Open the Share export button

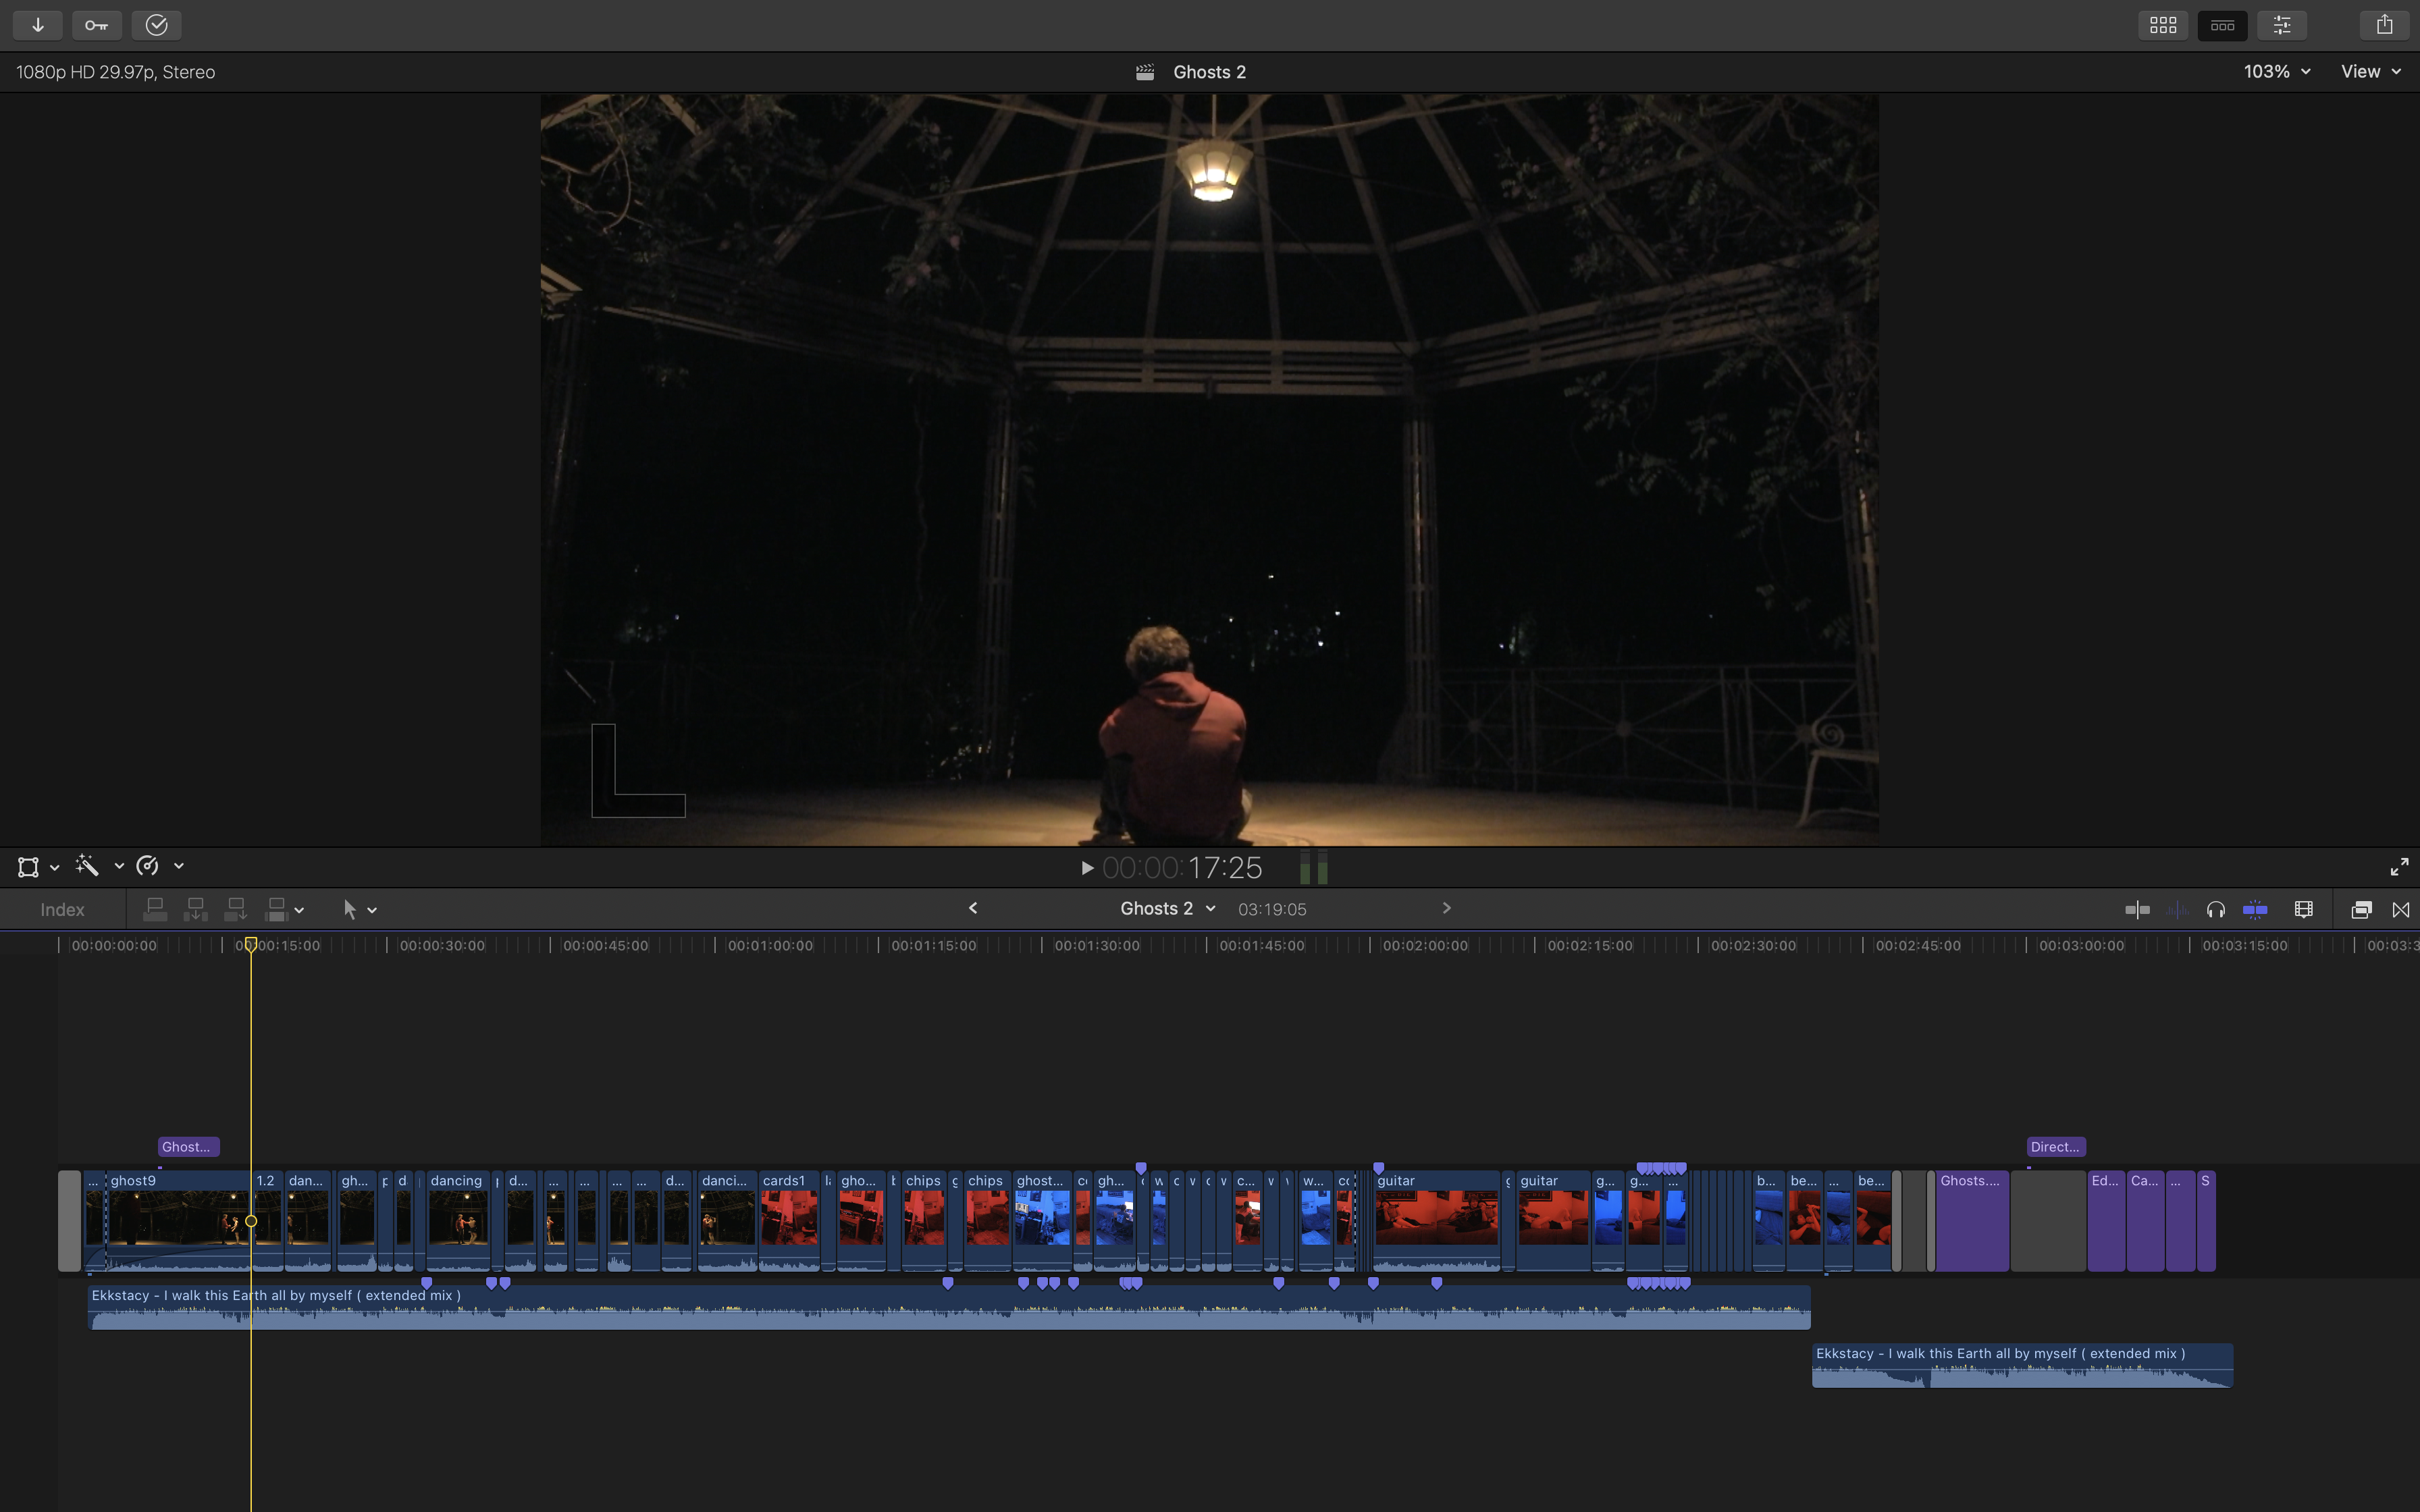pyautogui.click(x=2384, y=25)
